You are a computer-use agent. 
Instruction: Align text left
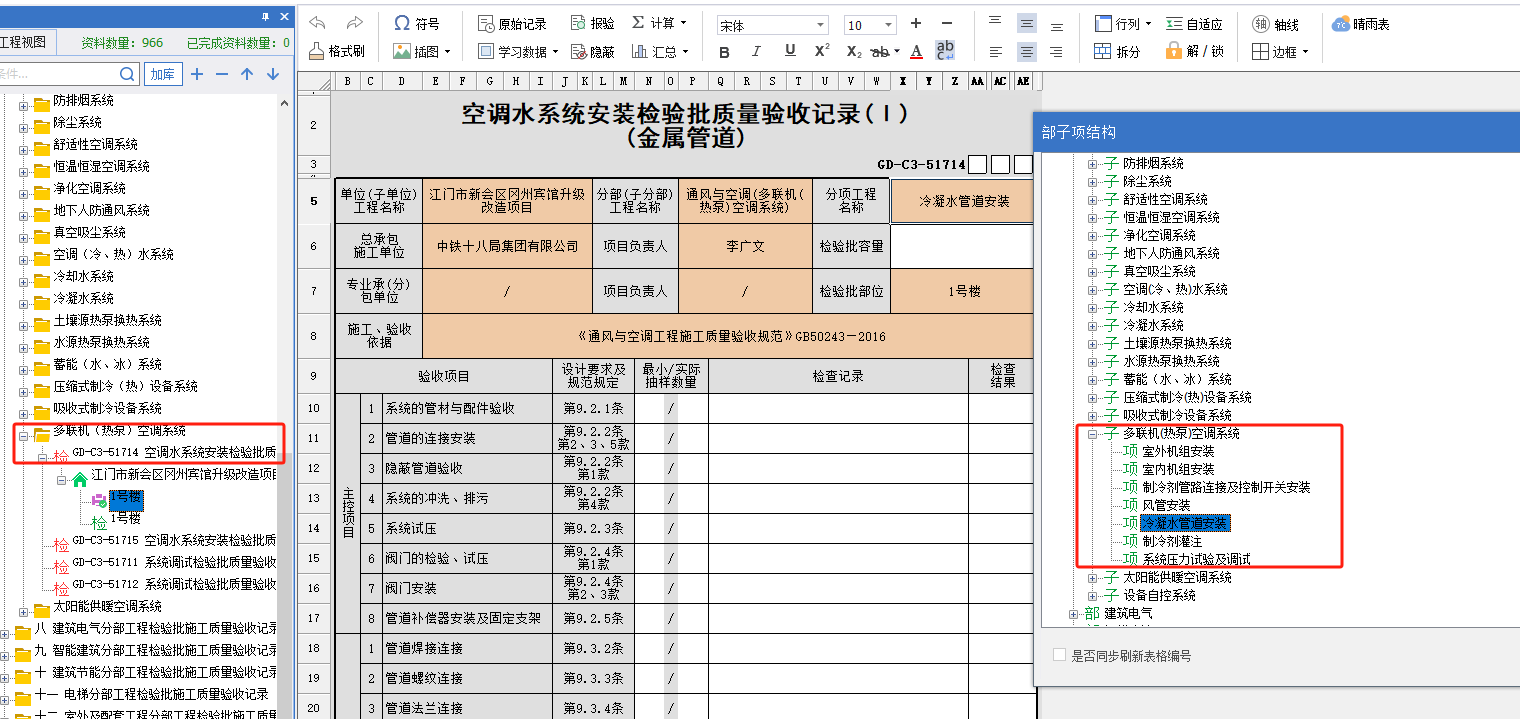pos(995,51)
